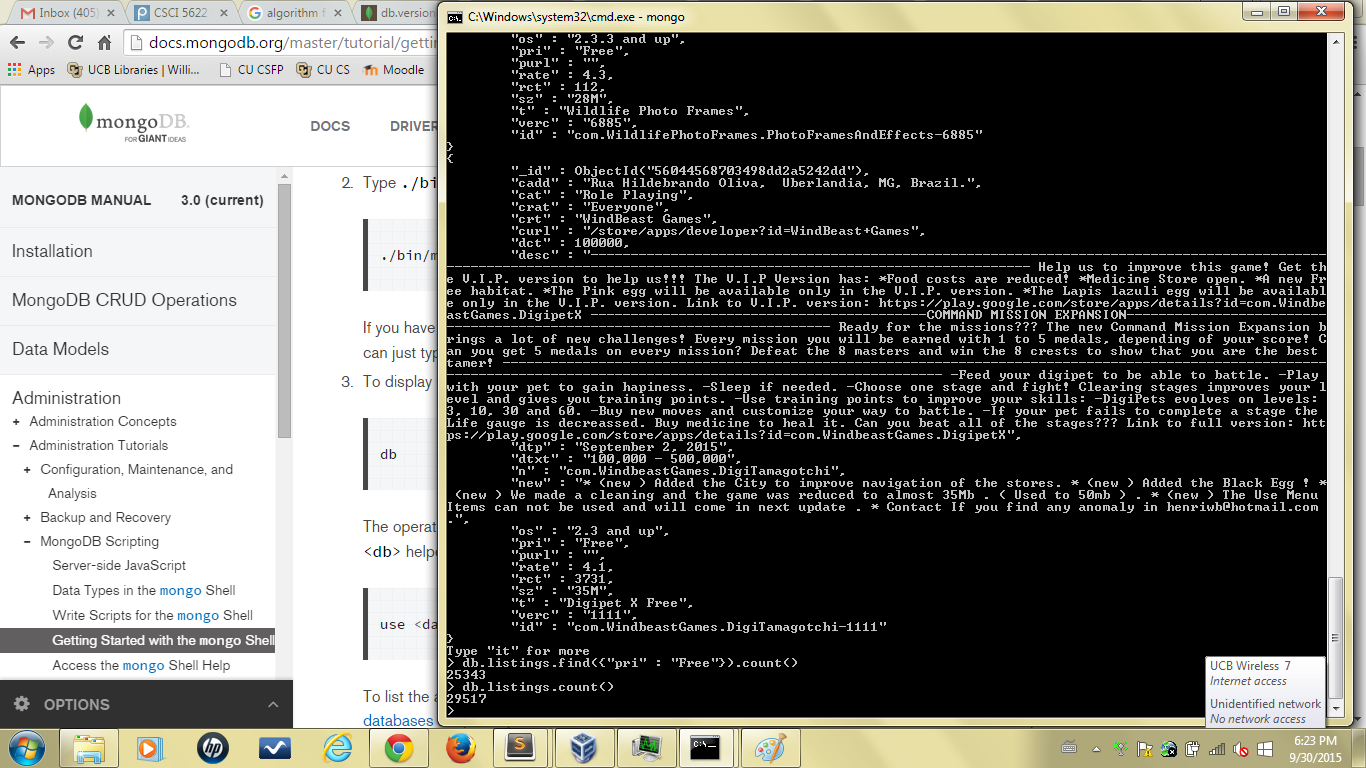
Task: Open Windows Explorer from taskbar
Action: (x=90, y=748)
